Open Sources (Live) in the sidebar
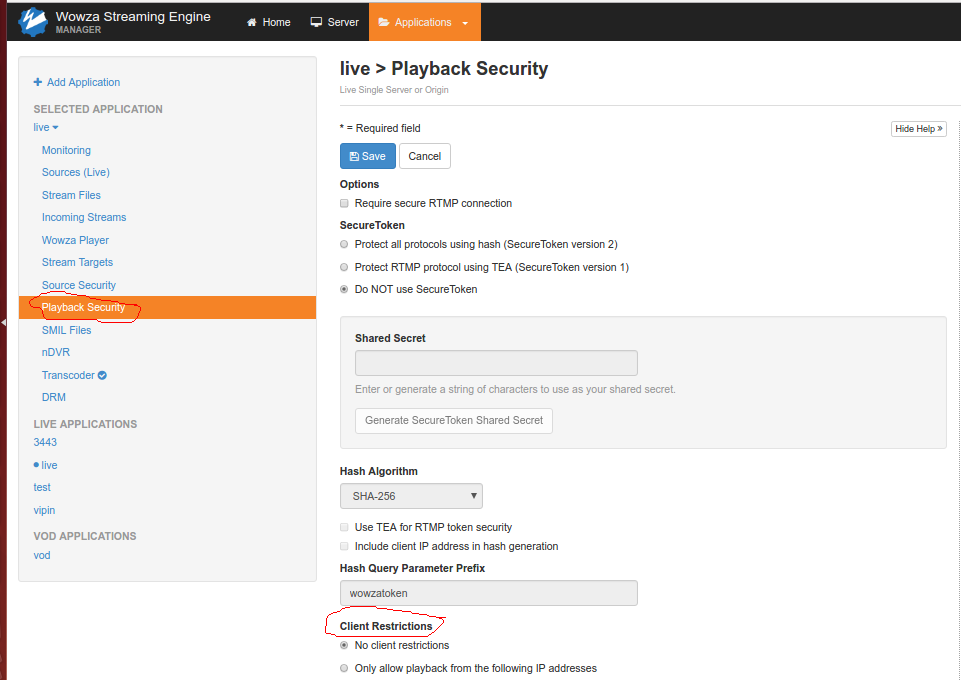Image resolution: width=961 pixels, height=680 pixels. point(76,172)
